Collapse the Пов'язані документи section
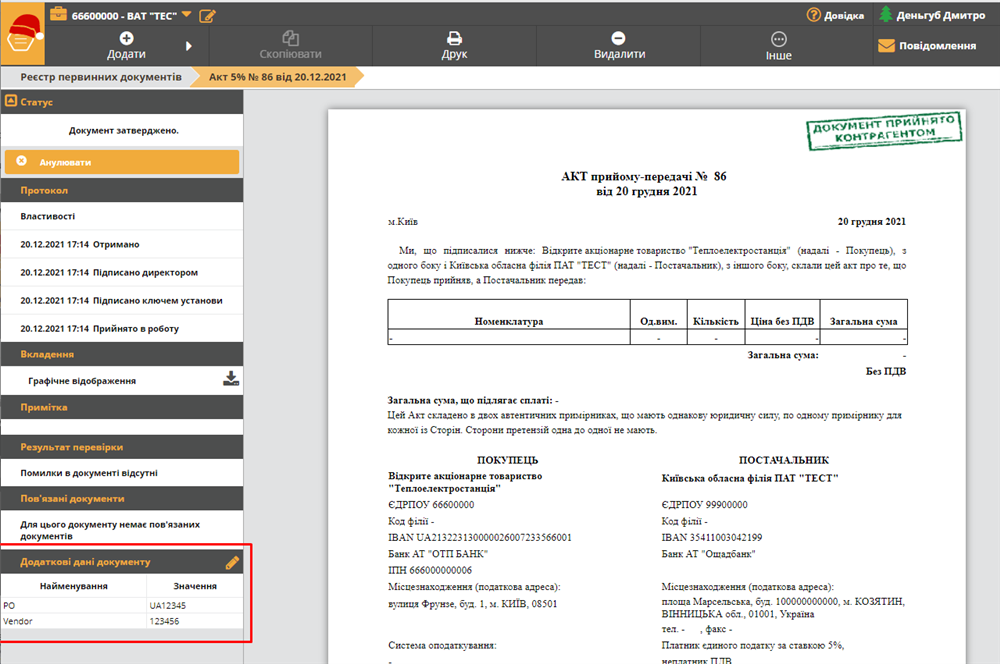Image resolution: width=1000 pixels, height=664 pixels. click(x=122, y=499)
